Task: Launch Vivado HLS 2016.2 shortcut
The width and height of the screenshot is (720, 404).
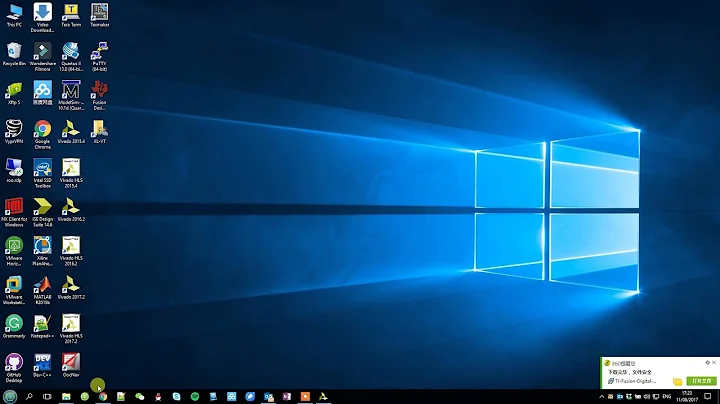Action: coord(71,252)
